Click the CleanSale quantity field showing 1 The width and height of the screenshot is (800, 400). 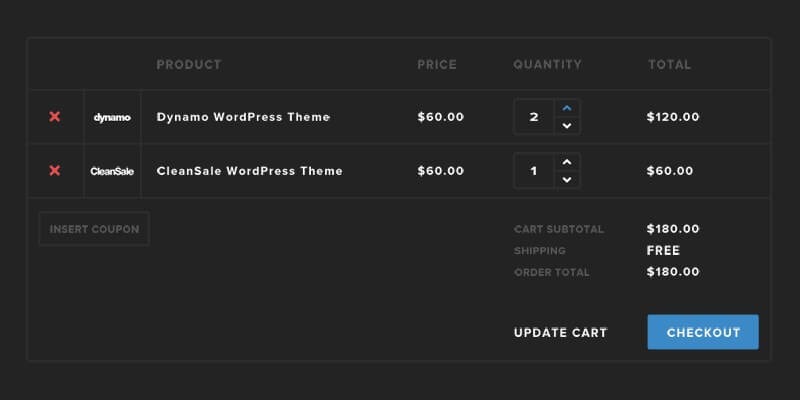click(x=534, y=171)
